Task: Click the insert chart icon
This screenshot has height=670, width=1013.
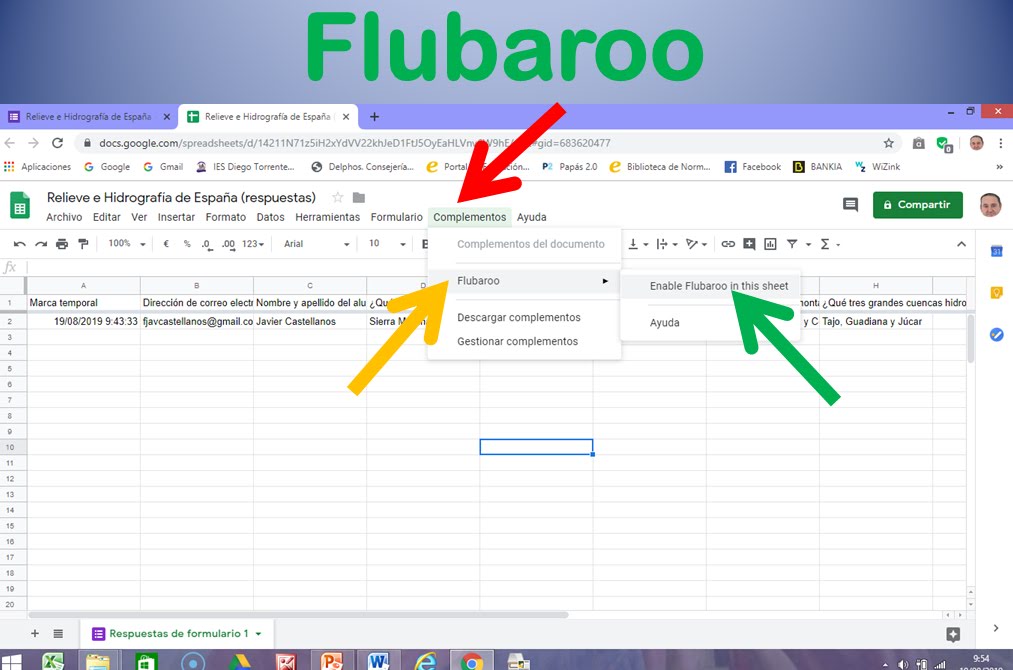Action: click(770, 244)
